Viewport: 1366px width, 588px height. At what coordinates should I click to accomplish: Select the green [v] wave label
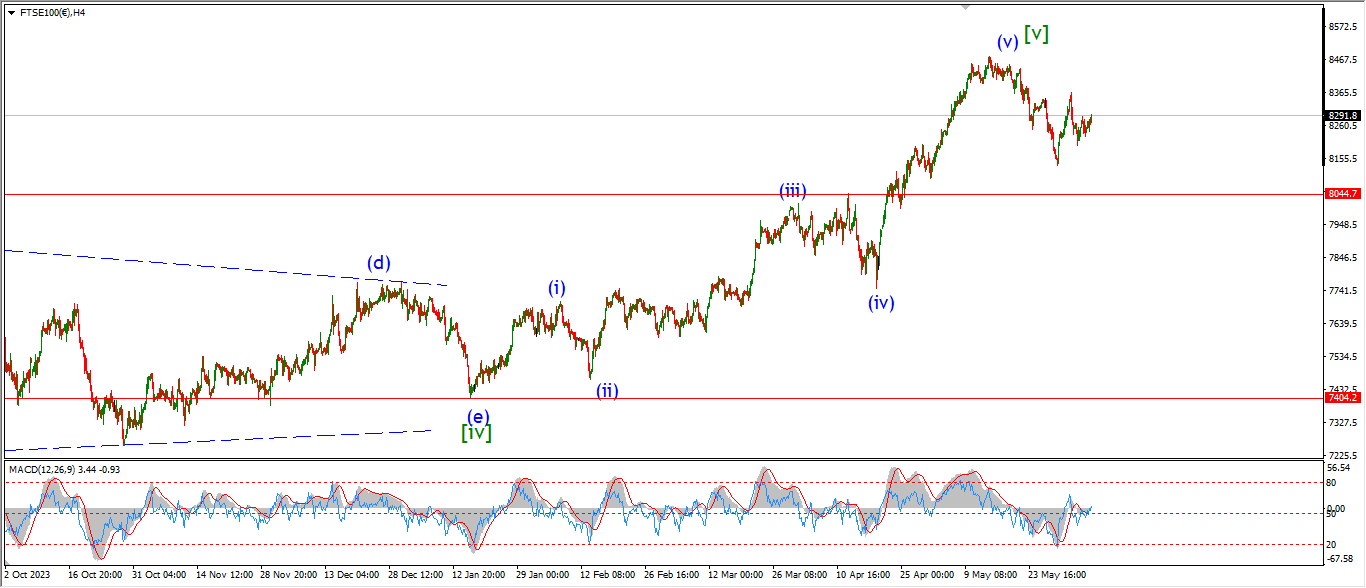1037,33
